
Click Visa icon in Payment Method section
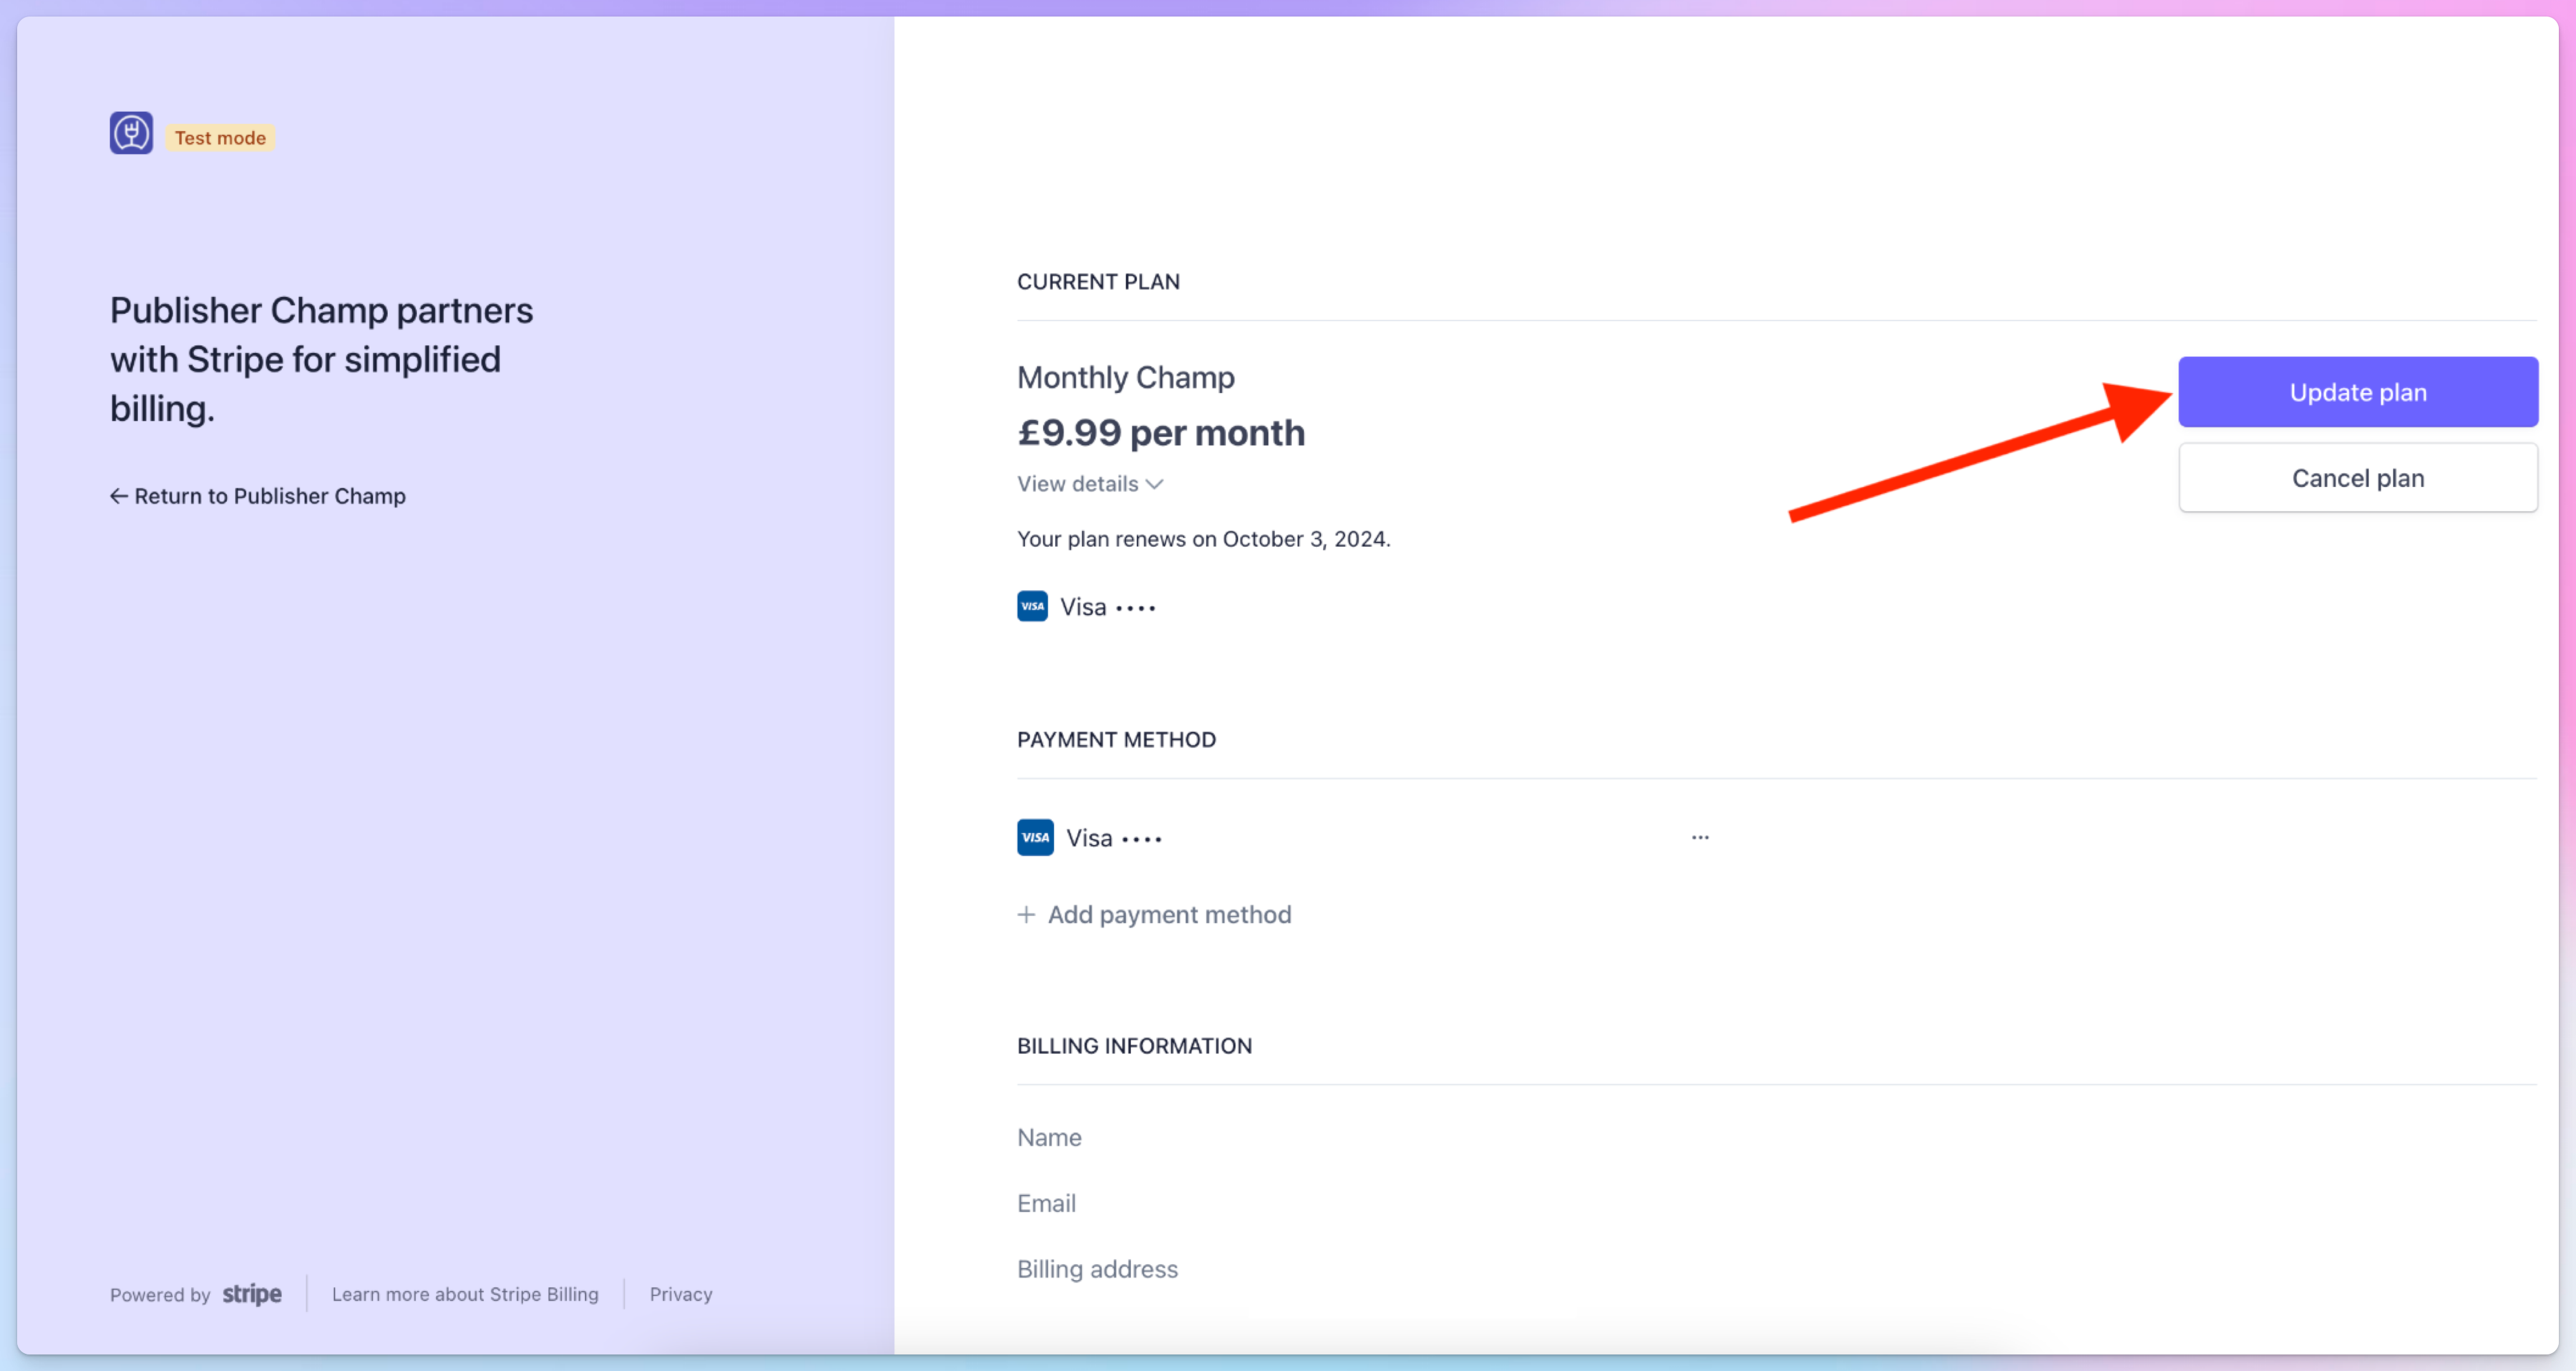pyautogui.click(x=1035, y=837)
